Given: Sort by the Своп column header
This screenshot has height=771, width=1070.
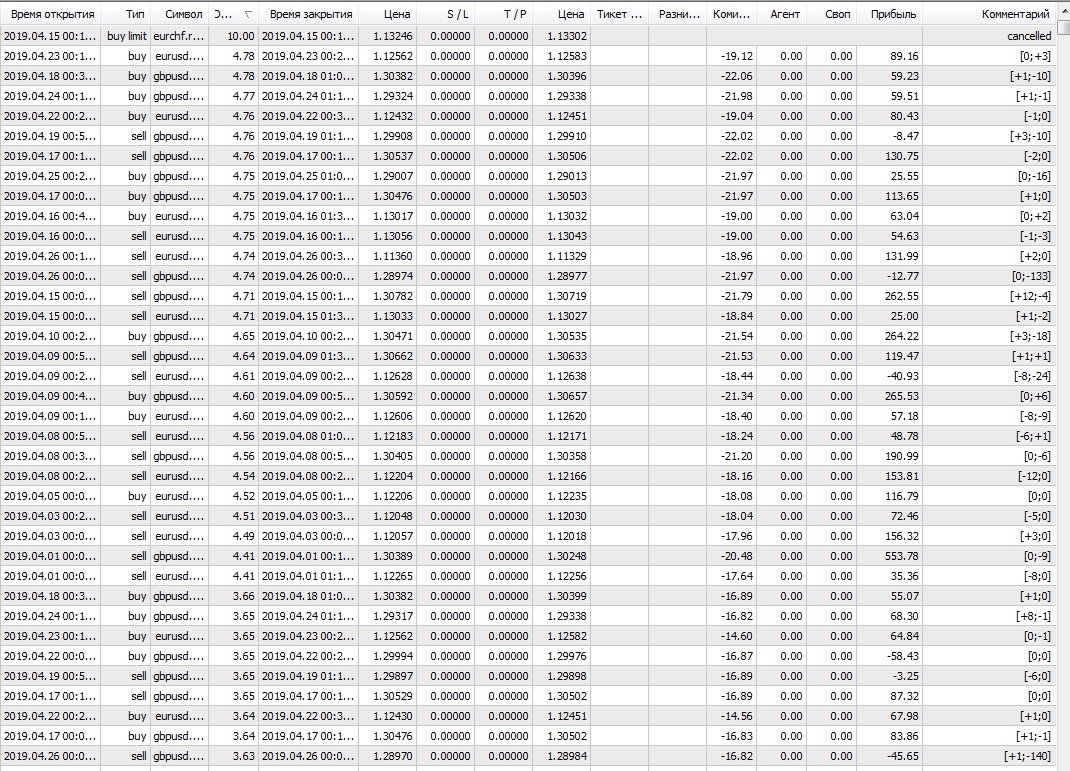Looking at the screenshot, I should (832, 14).
